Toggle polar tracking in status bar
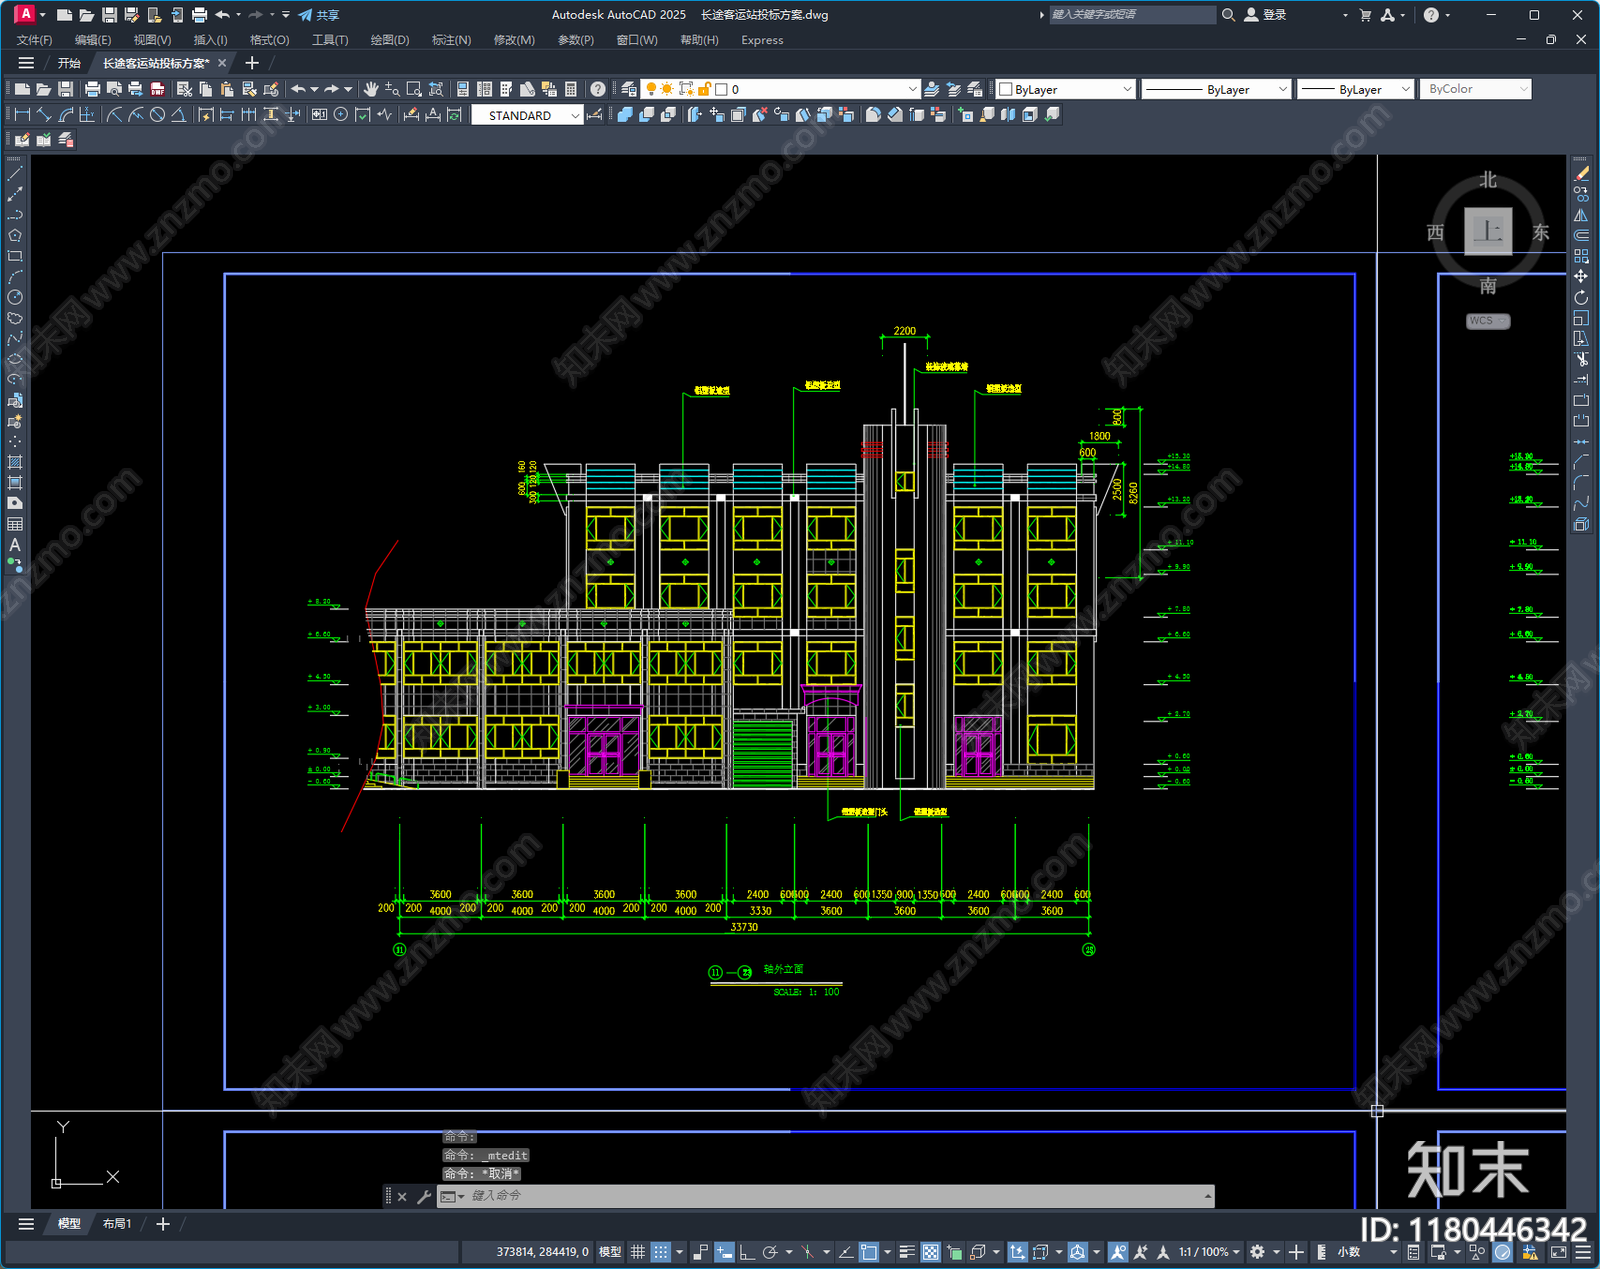 click(x=769, y=1252)
